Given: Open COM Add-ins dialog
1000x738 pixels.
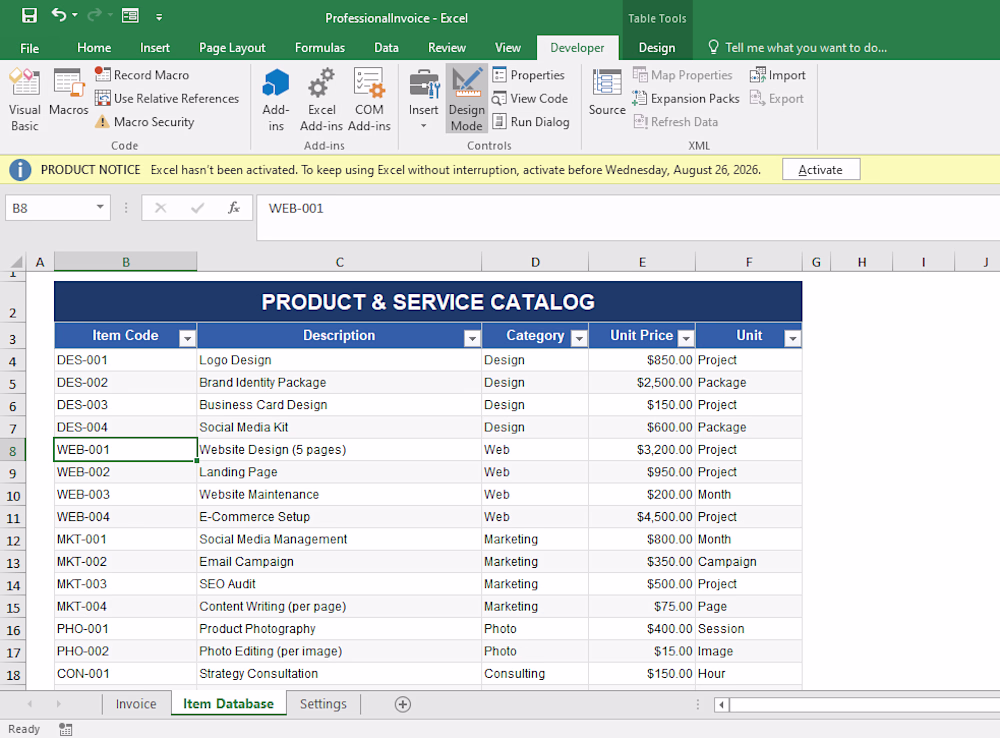Looking at the screenshot, I should (x=369, y=100).
